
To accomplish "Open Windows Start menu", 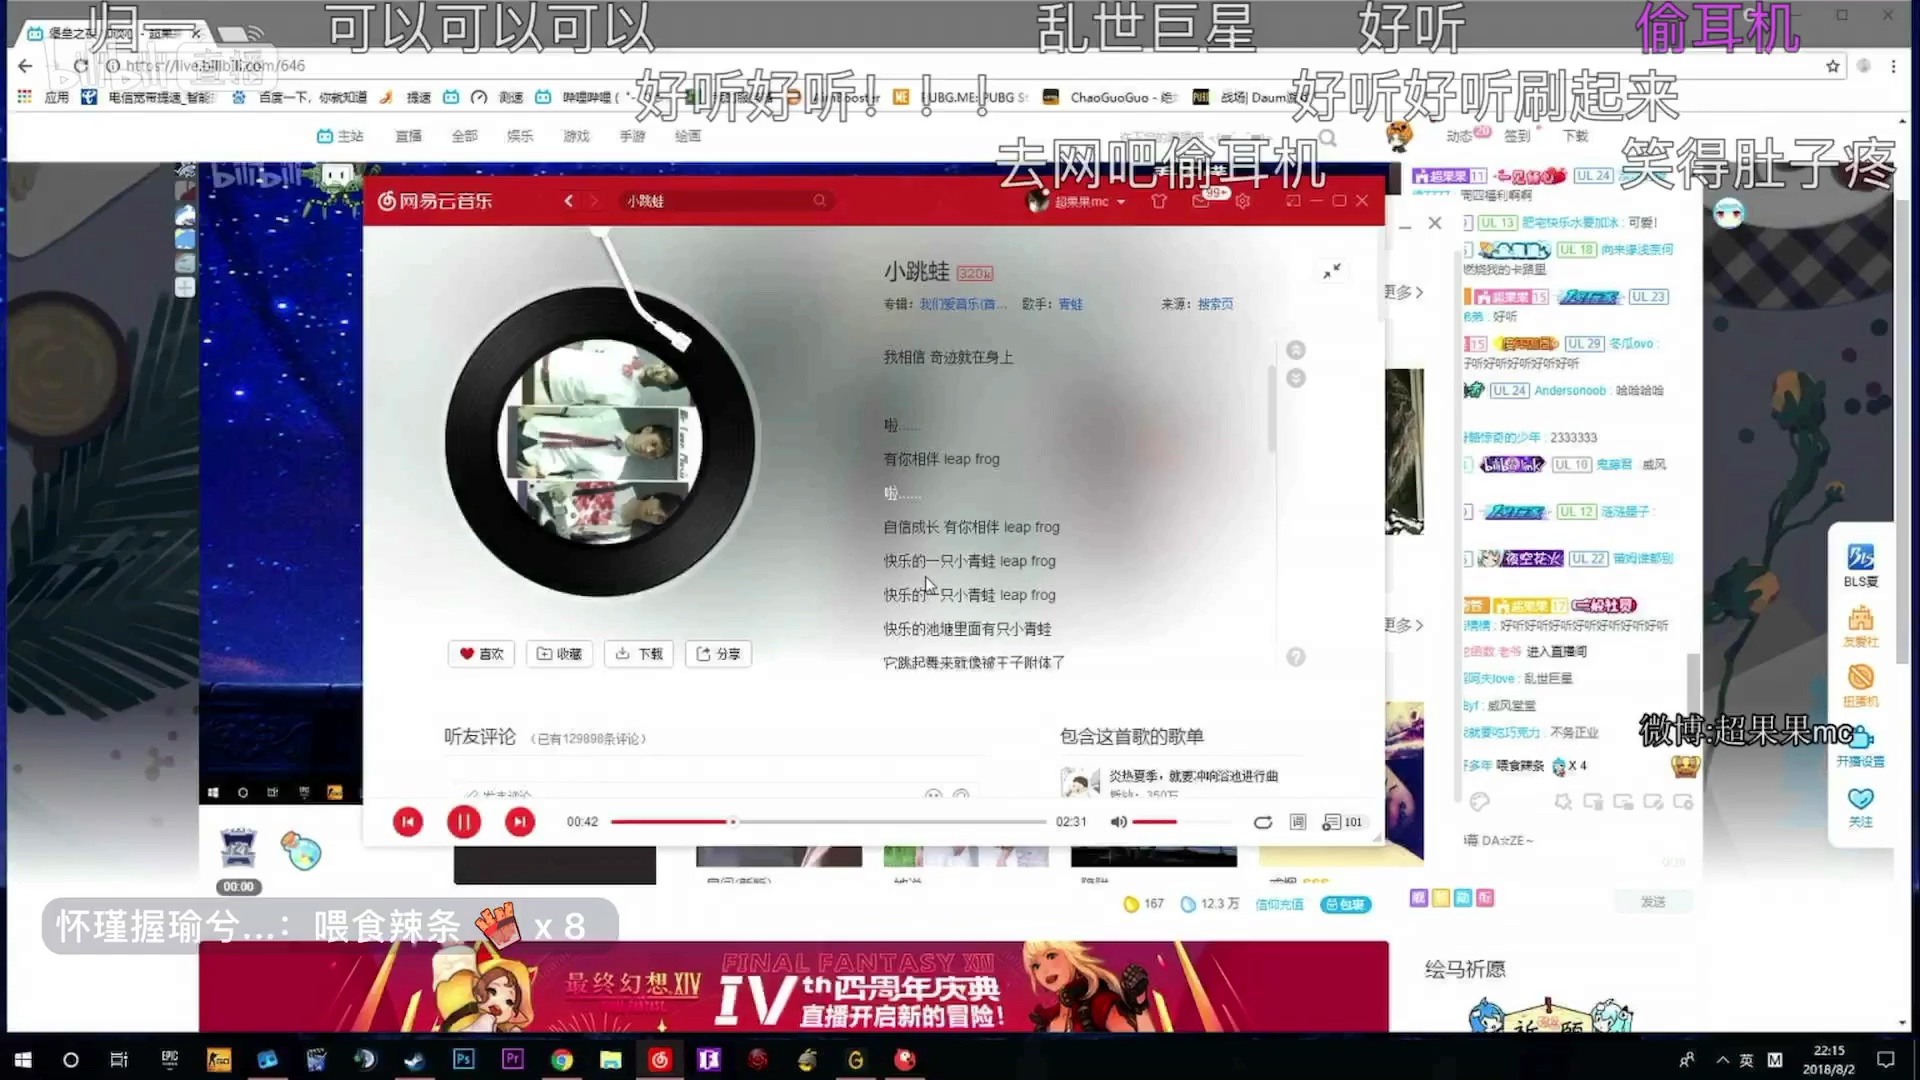I will point(23,1060).
